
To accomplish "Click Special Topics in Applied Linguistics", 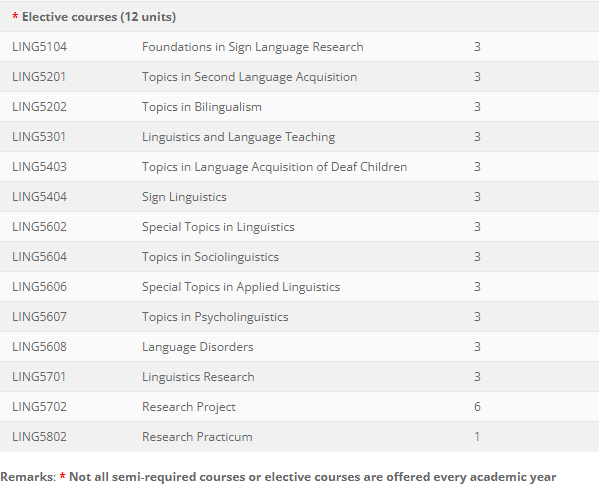I will tap(241, 287).
